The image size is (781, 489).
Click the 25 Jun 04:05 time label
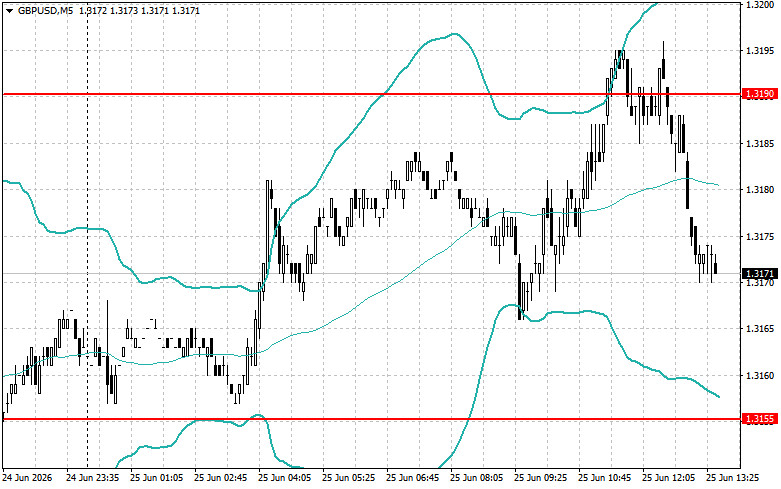tap(284, 478)
